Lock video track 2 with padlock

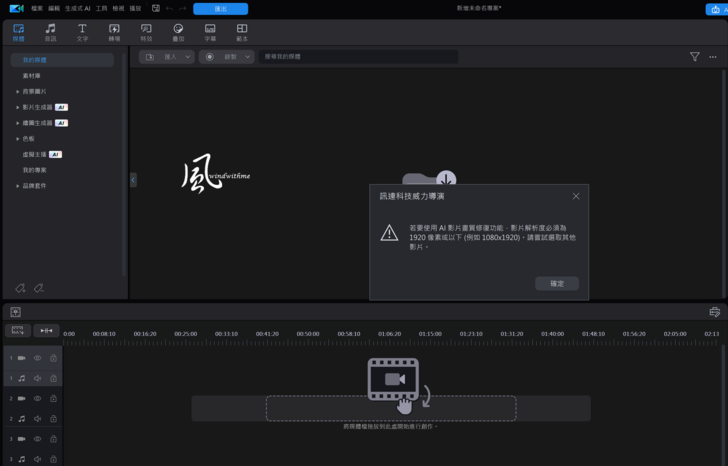pyautogui.click(x=53, y=398)
